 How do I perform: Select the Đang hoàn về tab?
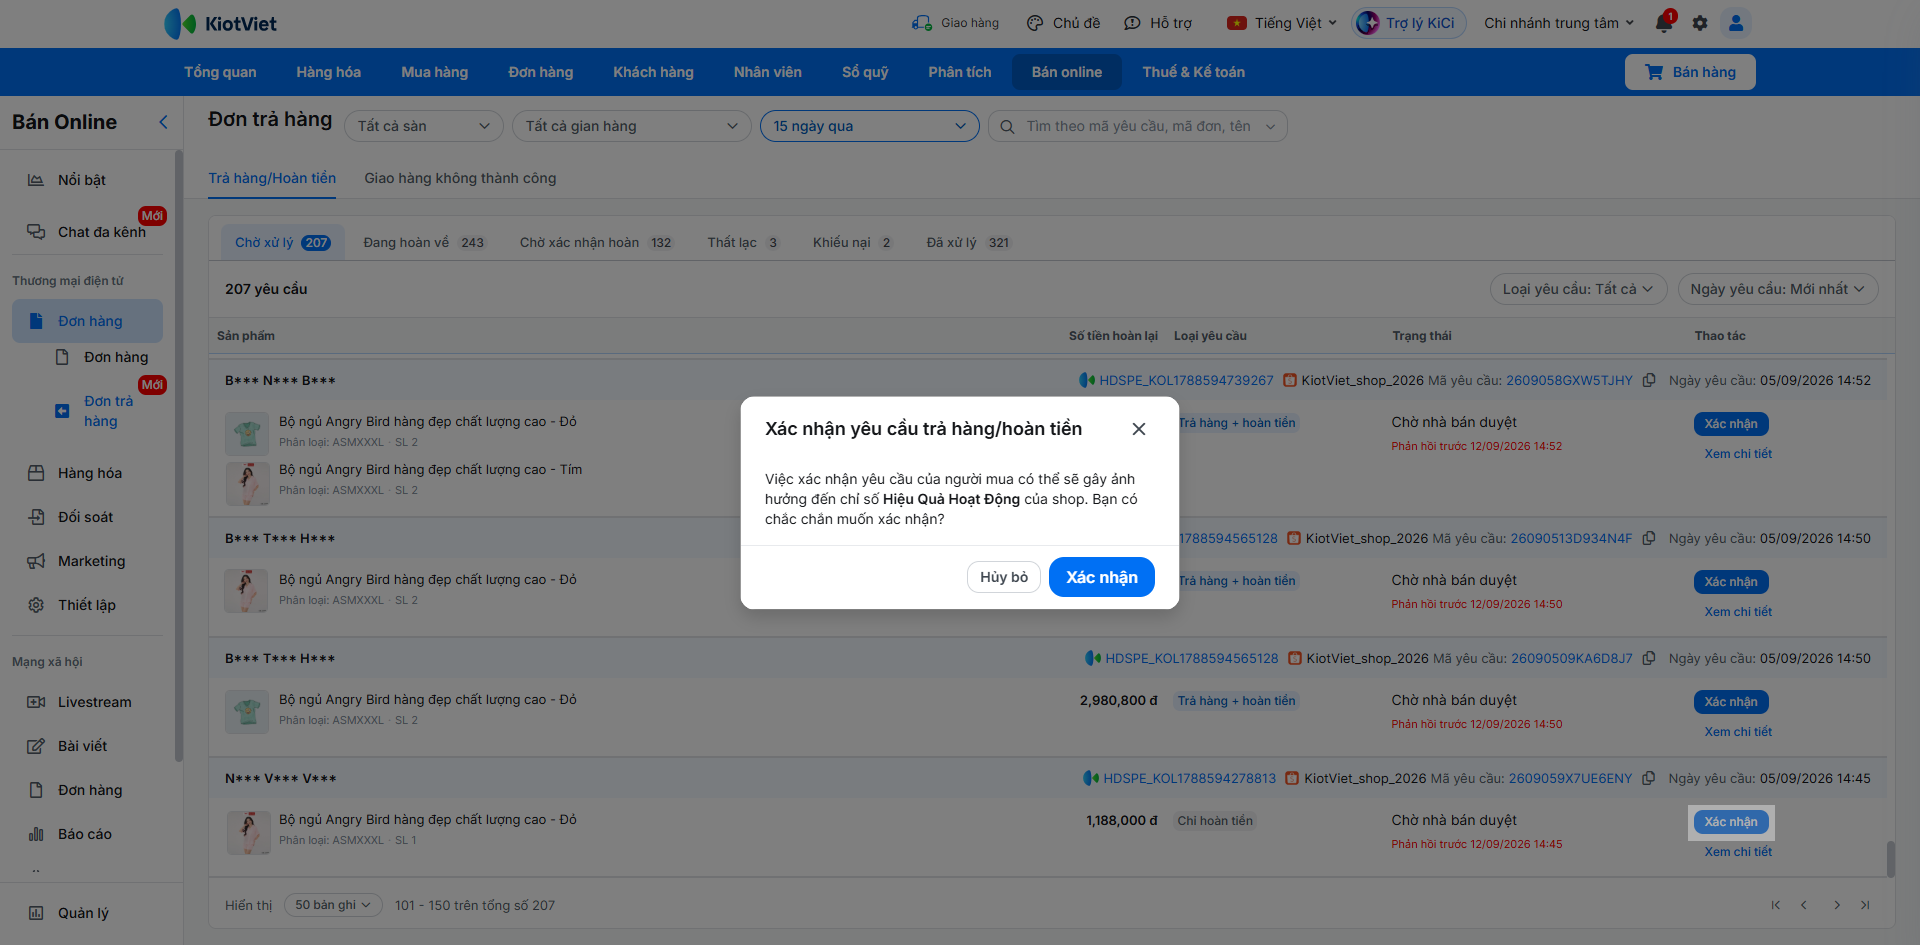pos(423,243)
